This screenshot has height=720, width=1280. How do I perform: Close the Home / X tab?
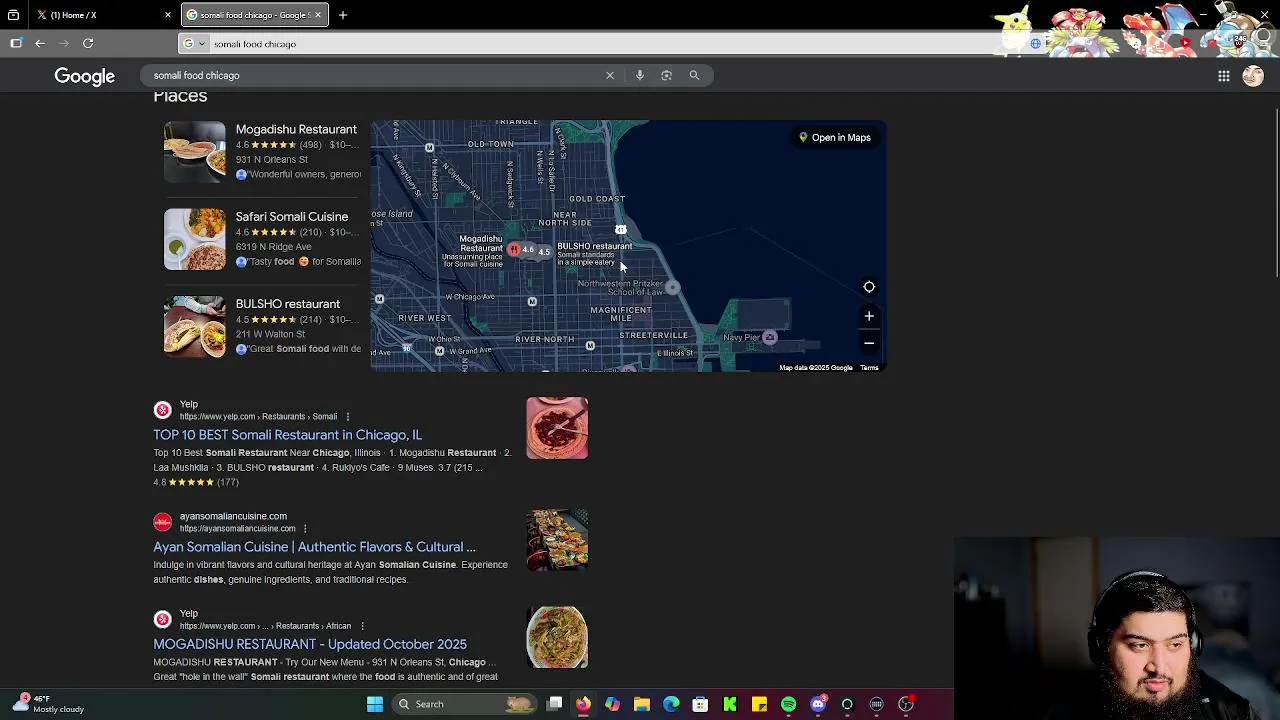click(168, 15)
